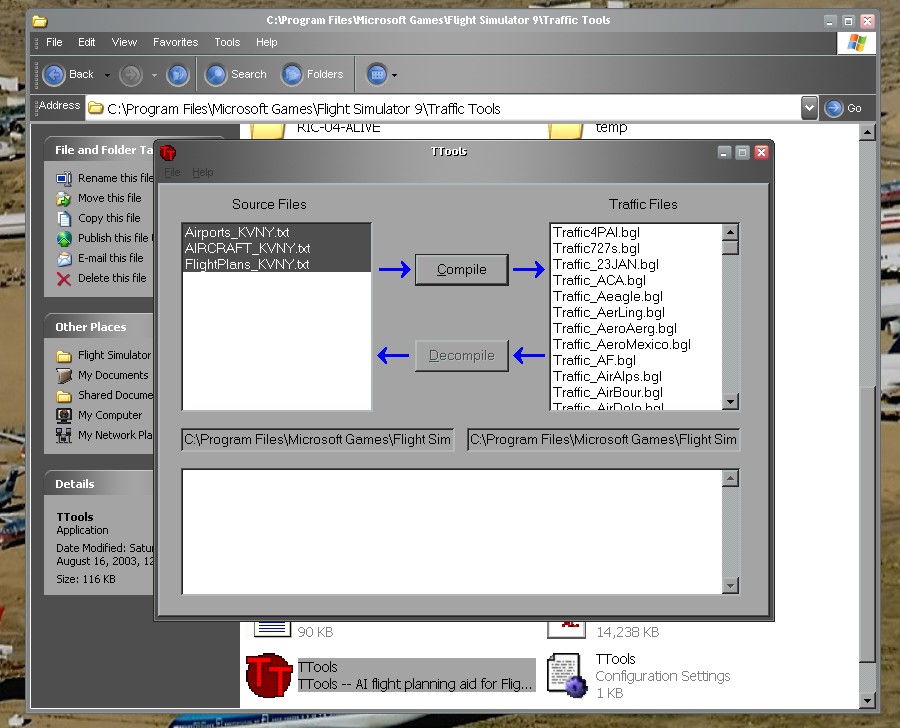
Task: Click the folder icon in Explorer title bar
Action: point(40,21)
